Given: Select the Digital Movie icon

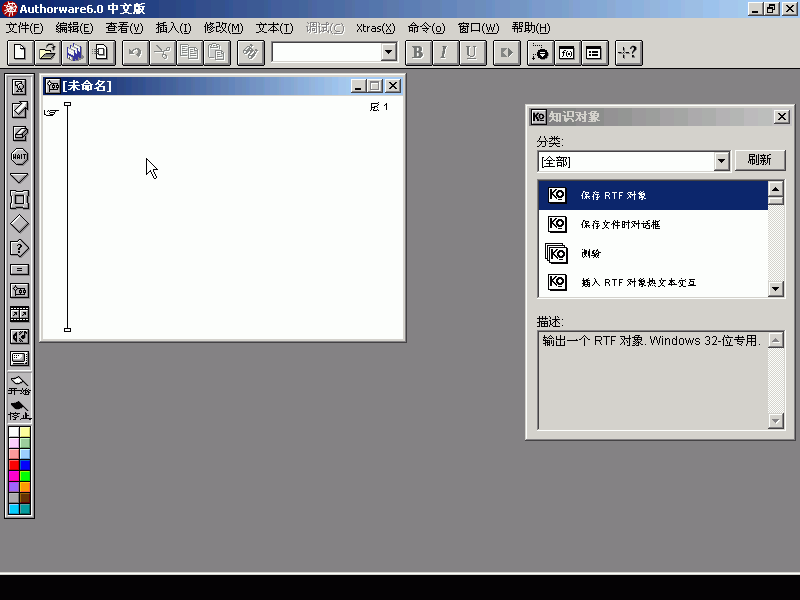Looking at the screenshot, I should [19, 314].
